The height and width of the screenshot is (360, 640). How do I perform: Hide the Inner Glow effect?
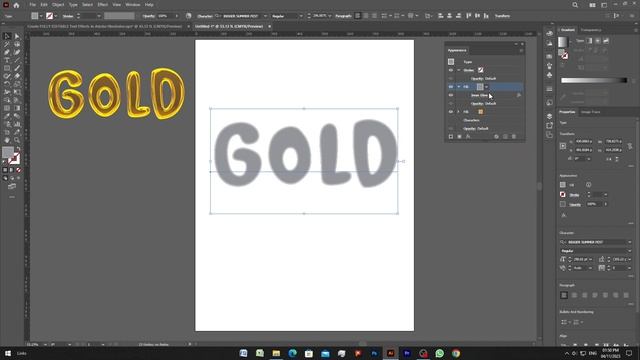coord(451,95)
